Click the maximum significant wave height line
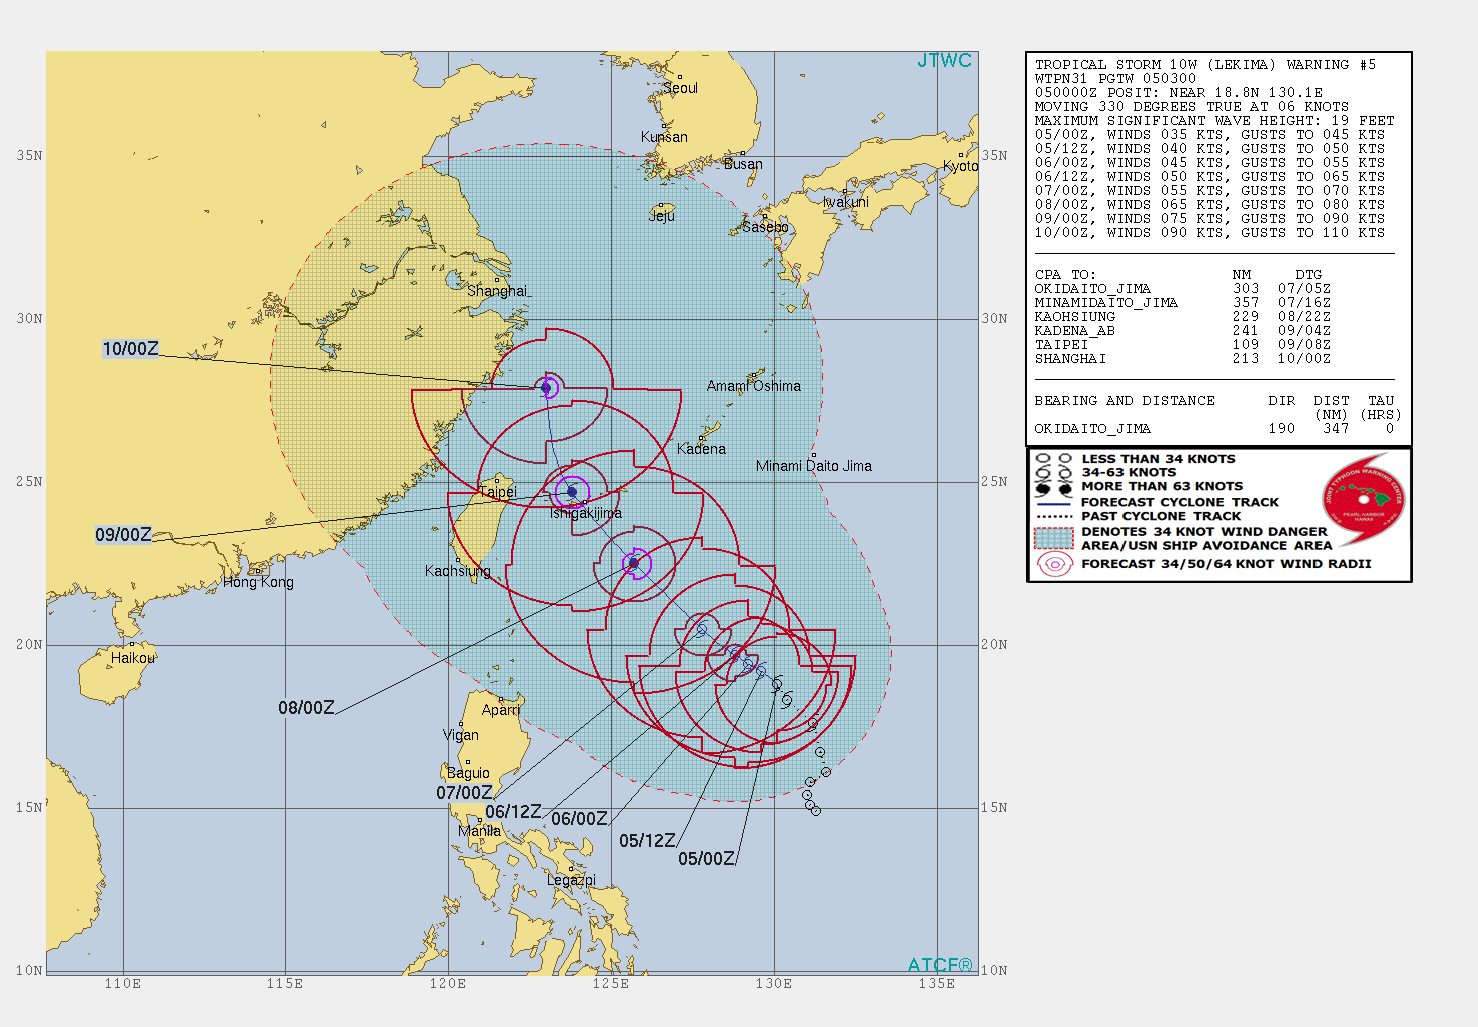This screenshot has height=1027, width=1478. click(x=1214, y=120)
